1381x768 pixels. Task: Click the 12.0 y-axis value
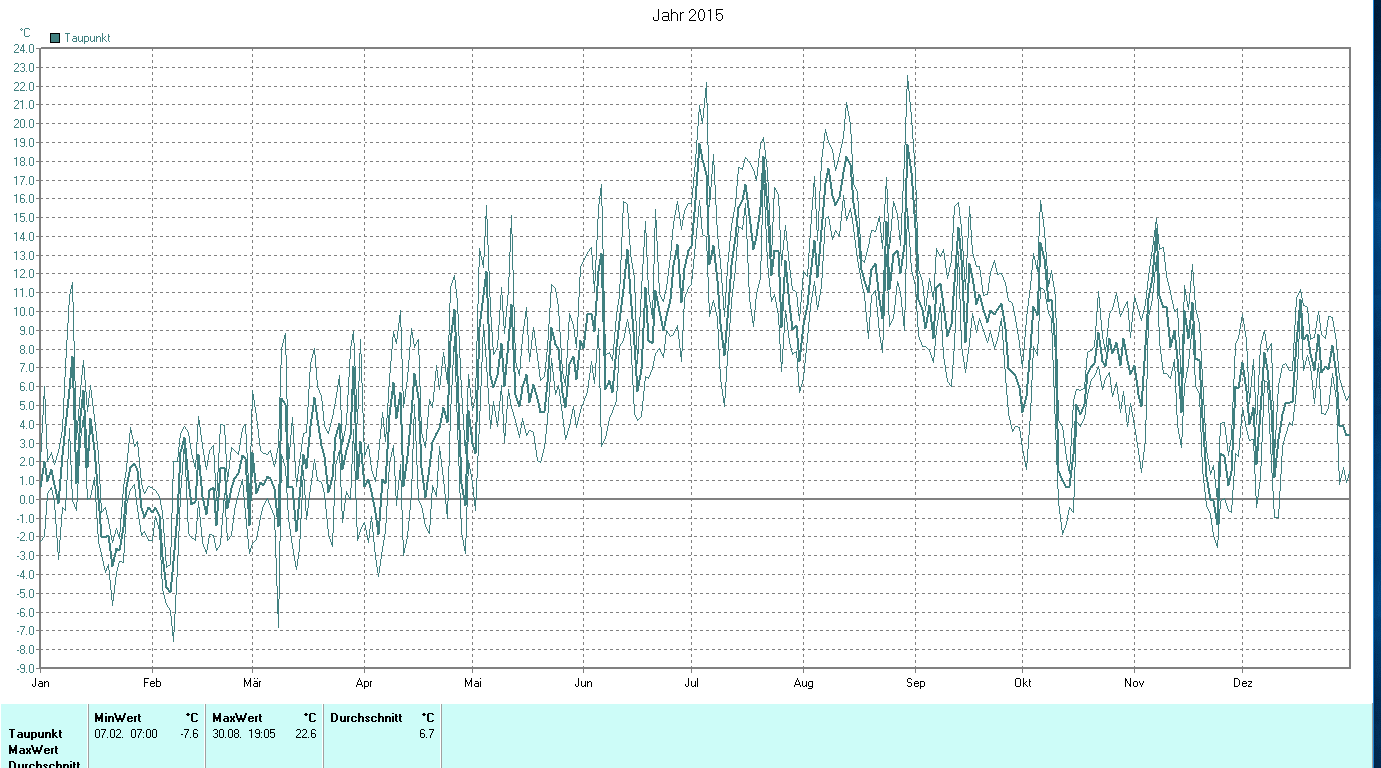[x=24, y=274]
